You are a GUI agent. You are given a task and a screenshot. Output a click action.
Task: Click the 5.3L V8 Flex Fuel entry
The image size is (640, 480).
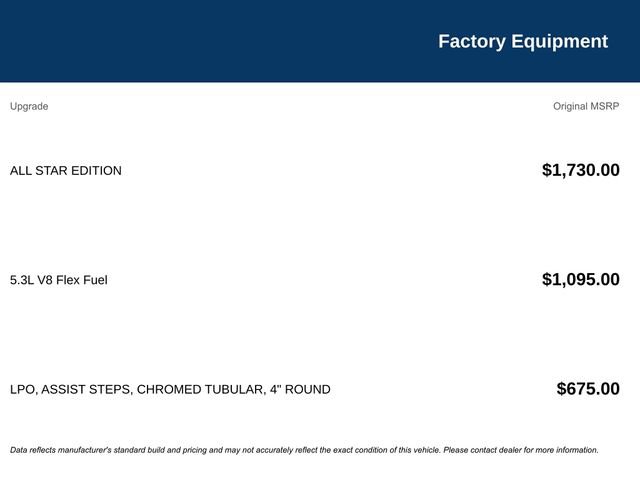click(59, 280)
